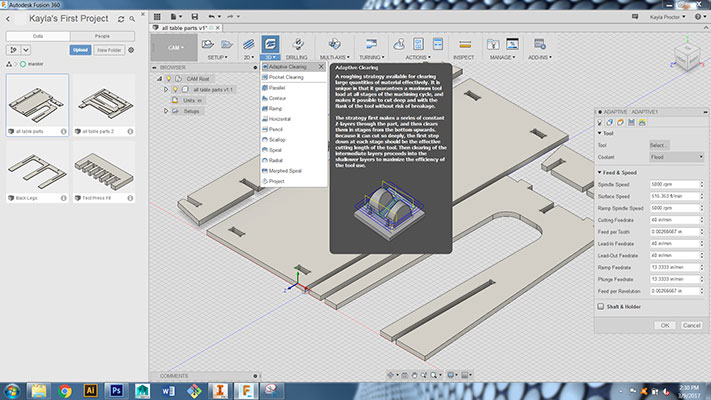
Task: Open the Geometry tab in Adaptive dialog
Action: pyautogui.click(x=610, y=122)
